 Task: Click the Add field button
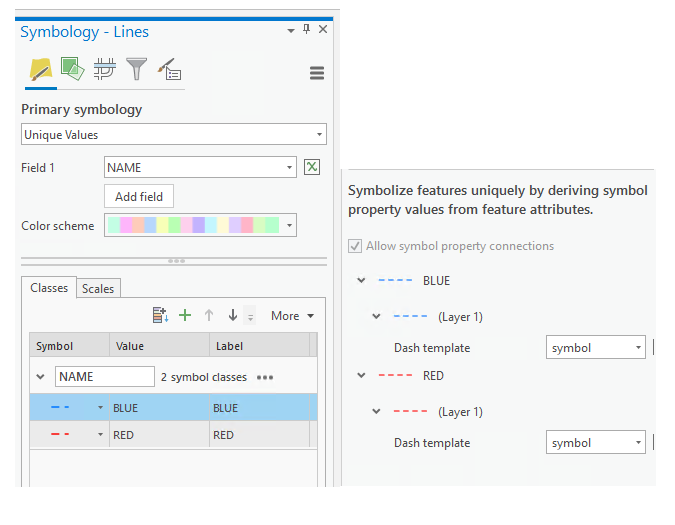(139, 197)
